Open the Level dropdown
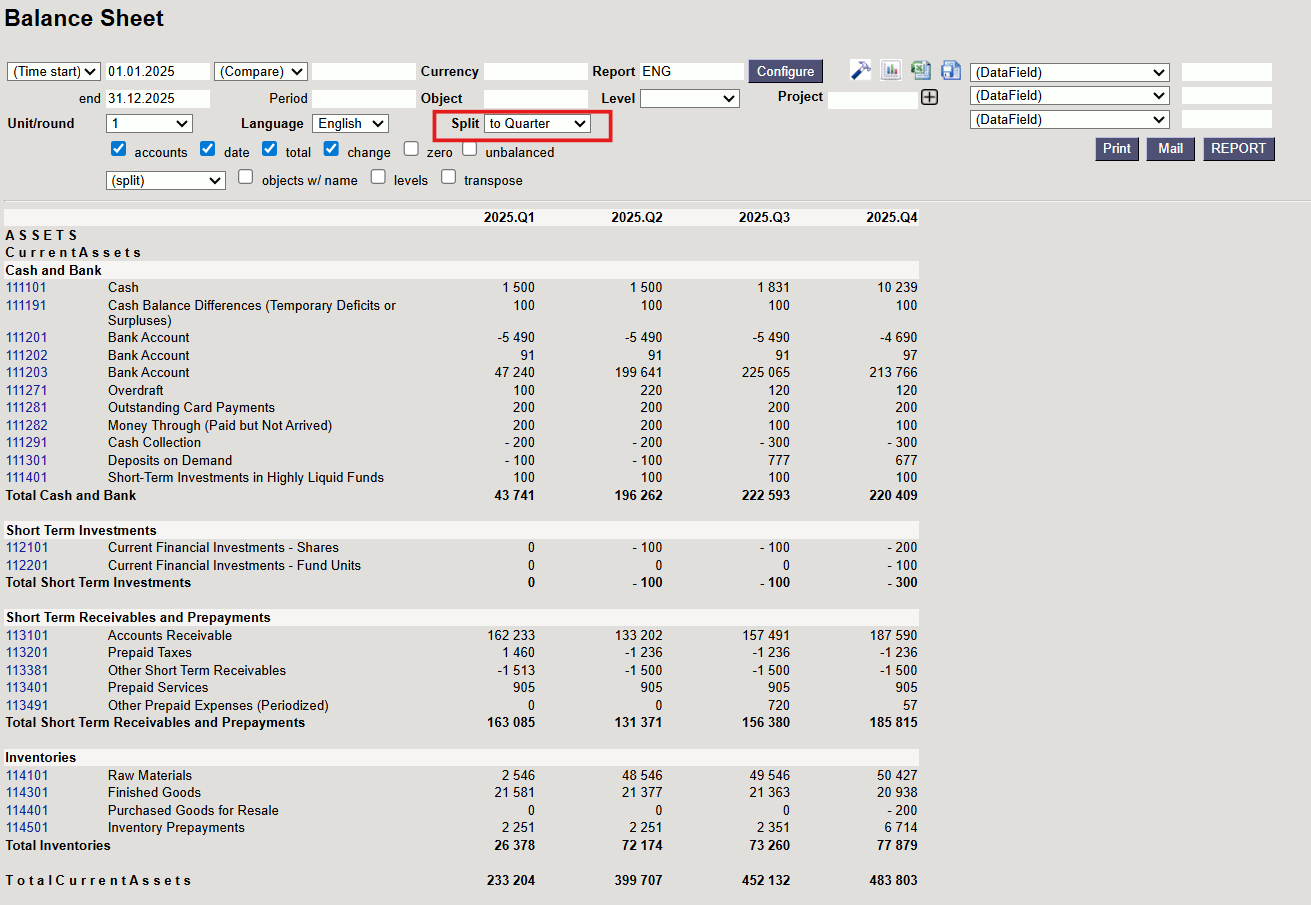The image size is (1311, 905). click(689, 98)
